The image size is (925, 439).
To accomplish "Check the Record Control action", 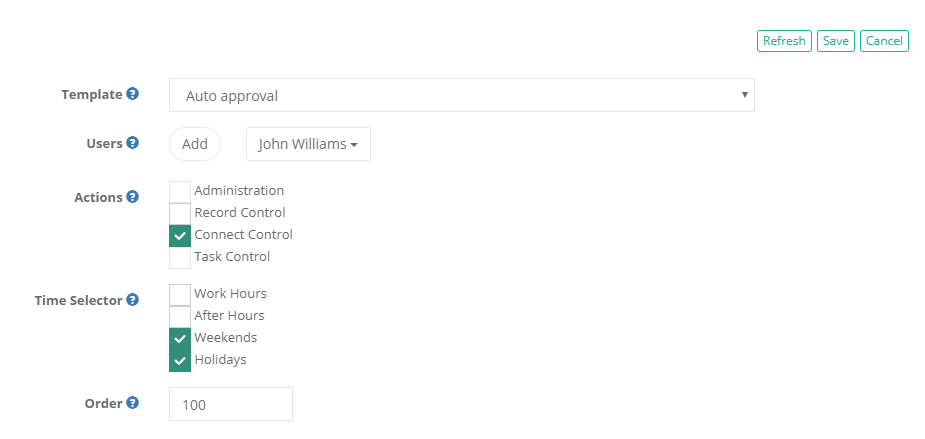I will (180, 213).
